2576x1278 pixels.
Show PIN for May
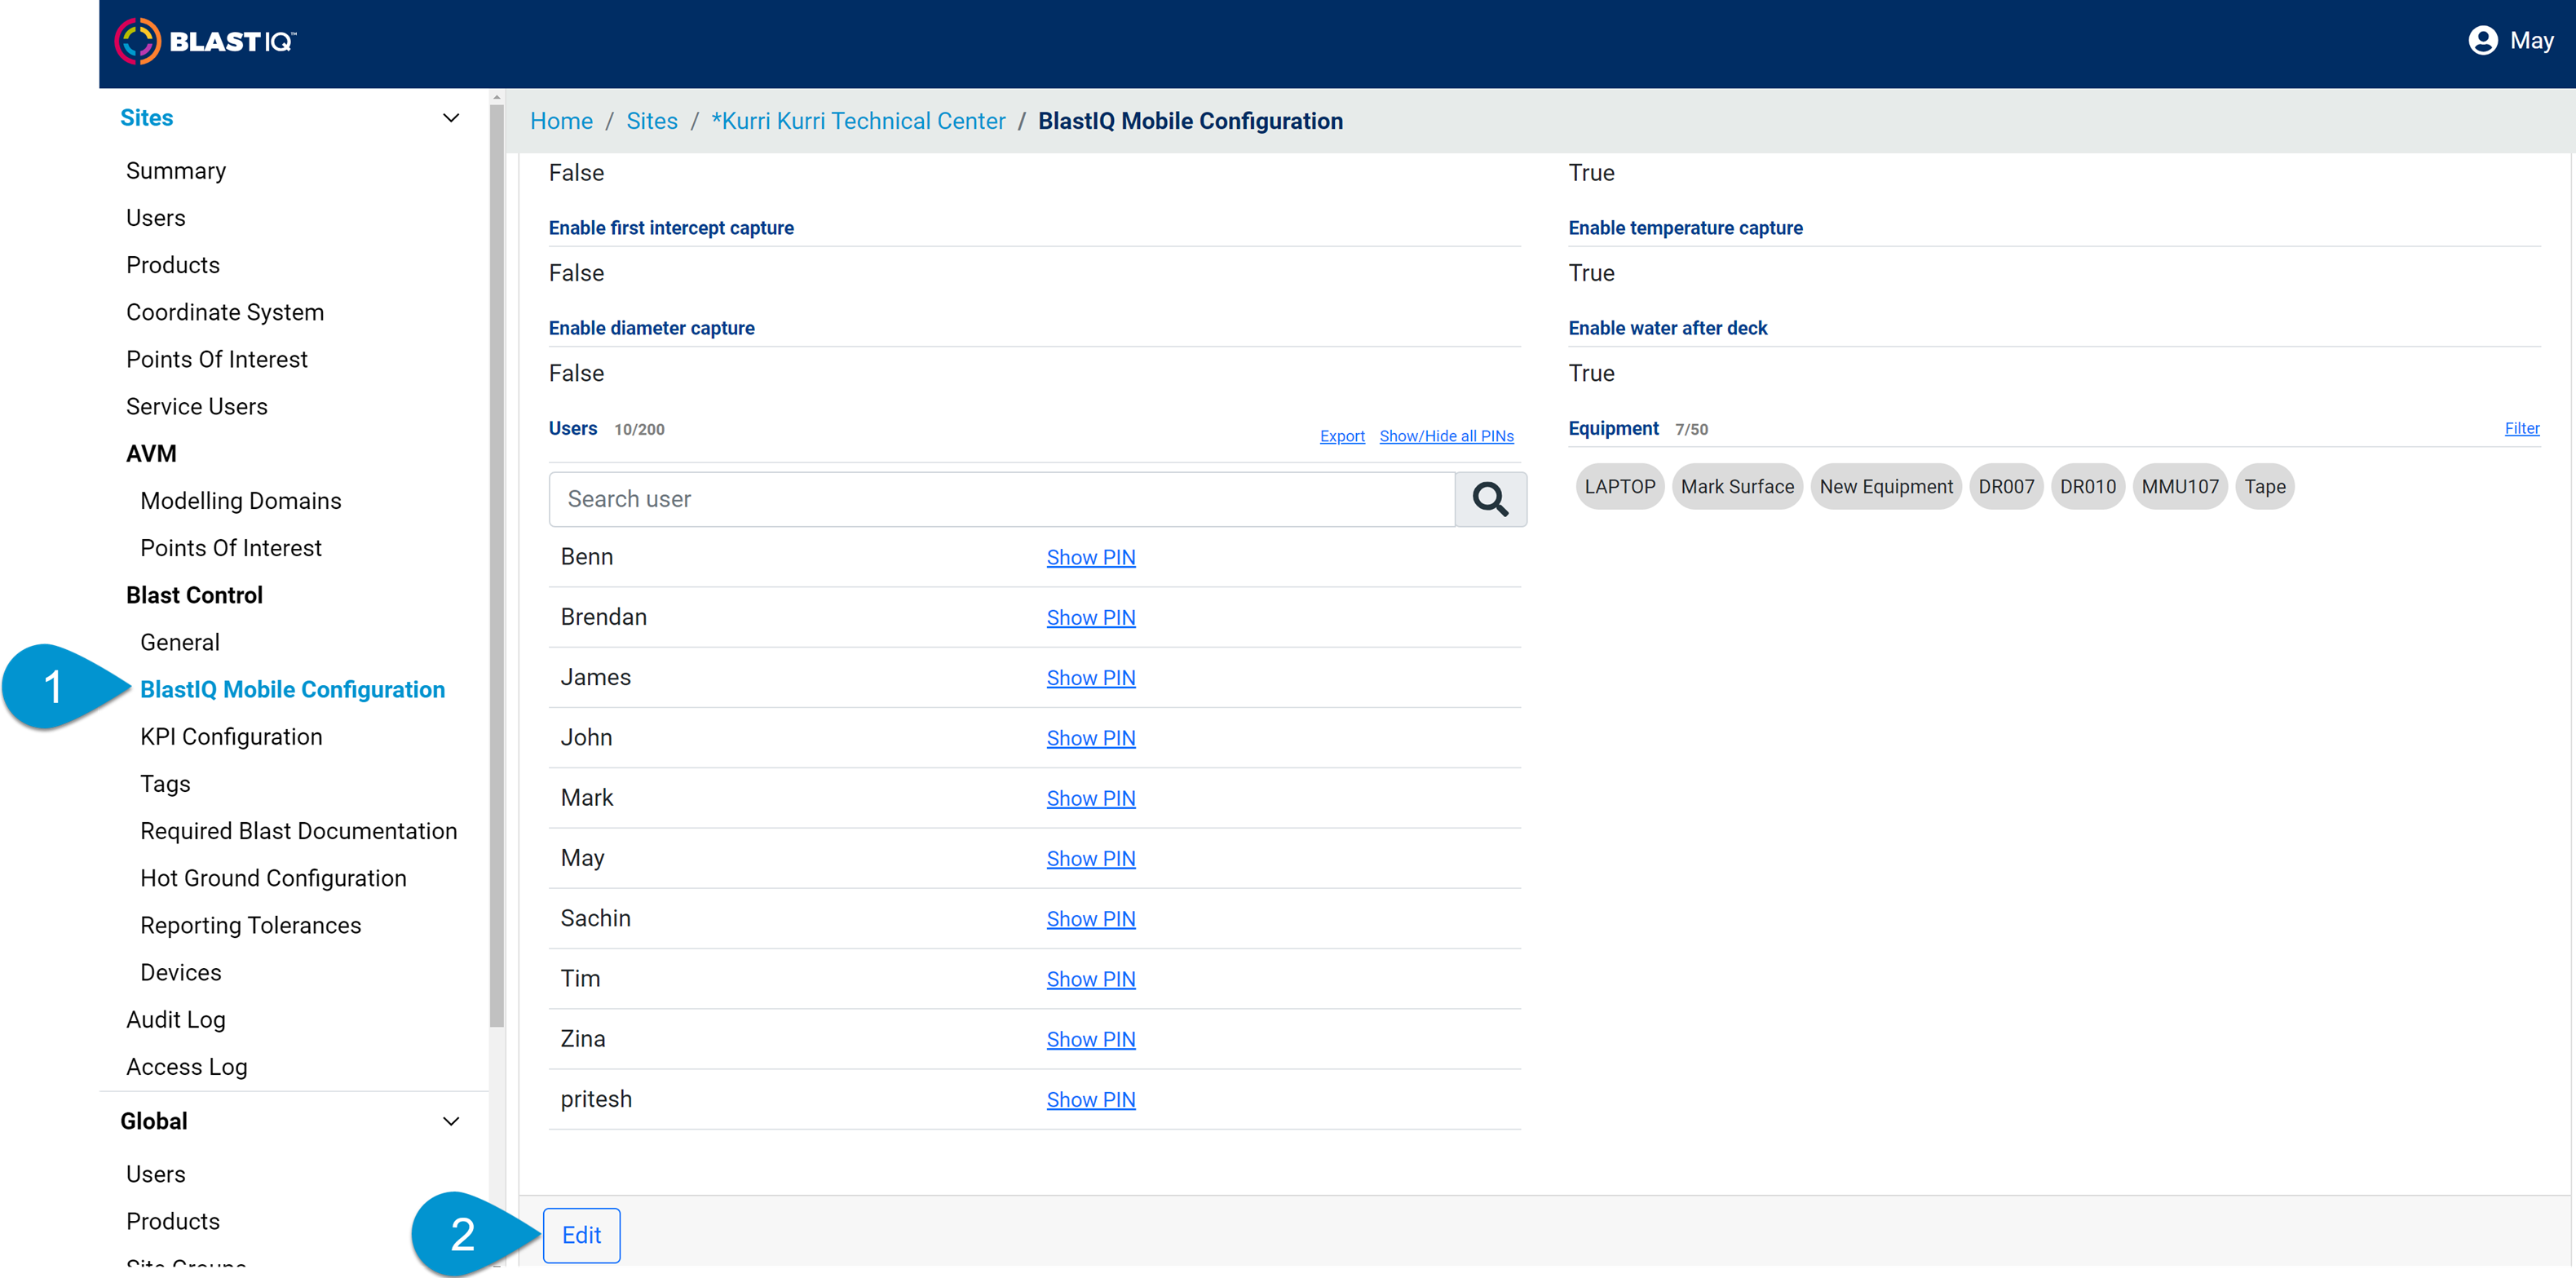(1091, 859)
